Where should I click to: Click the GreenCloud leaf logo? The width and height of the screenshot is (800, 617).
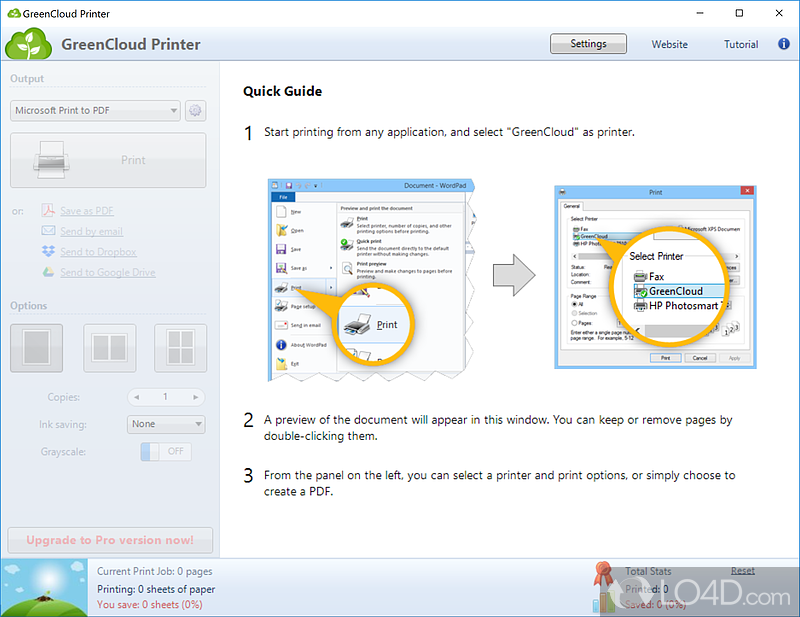pyautogui.click(x=29, y=44)
